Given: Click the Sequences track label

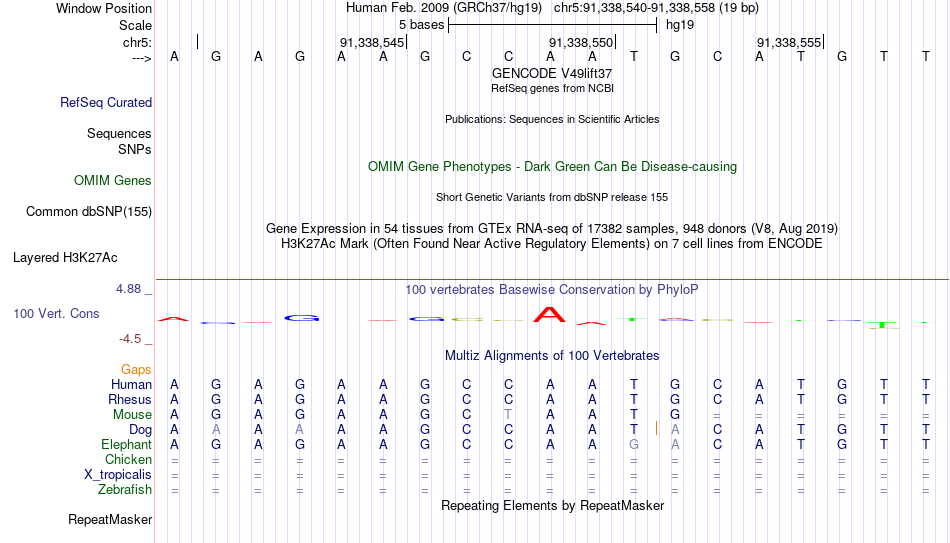Looking at the screenshot, I should pos(119,133).
